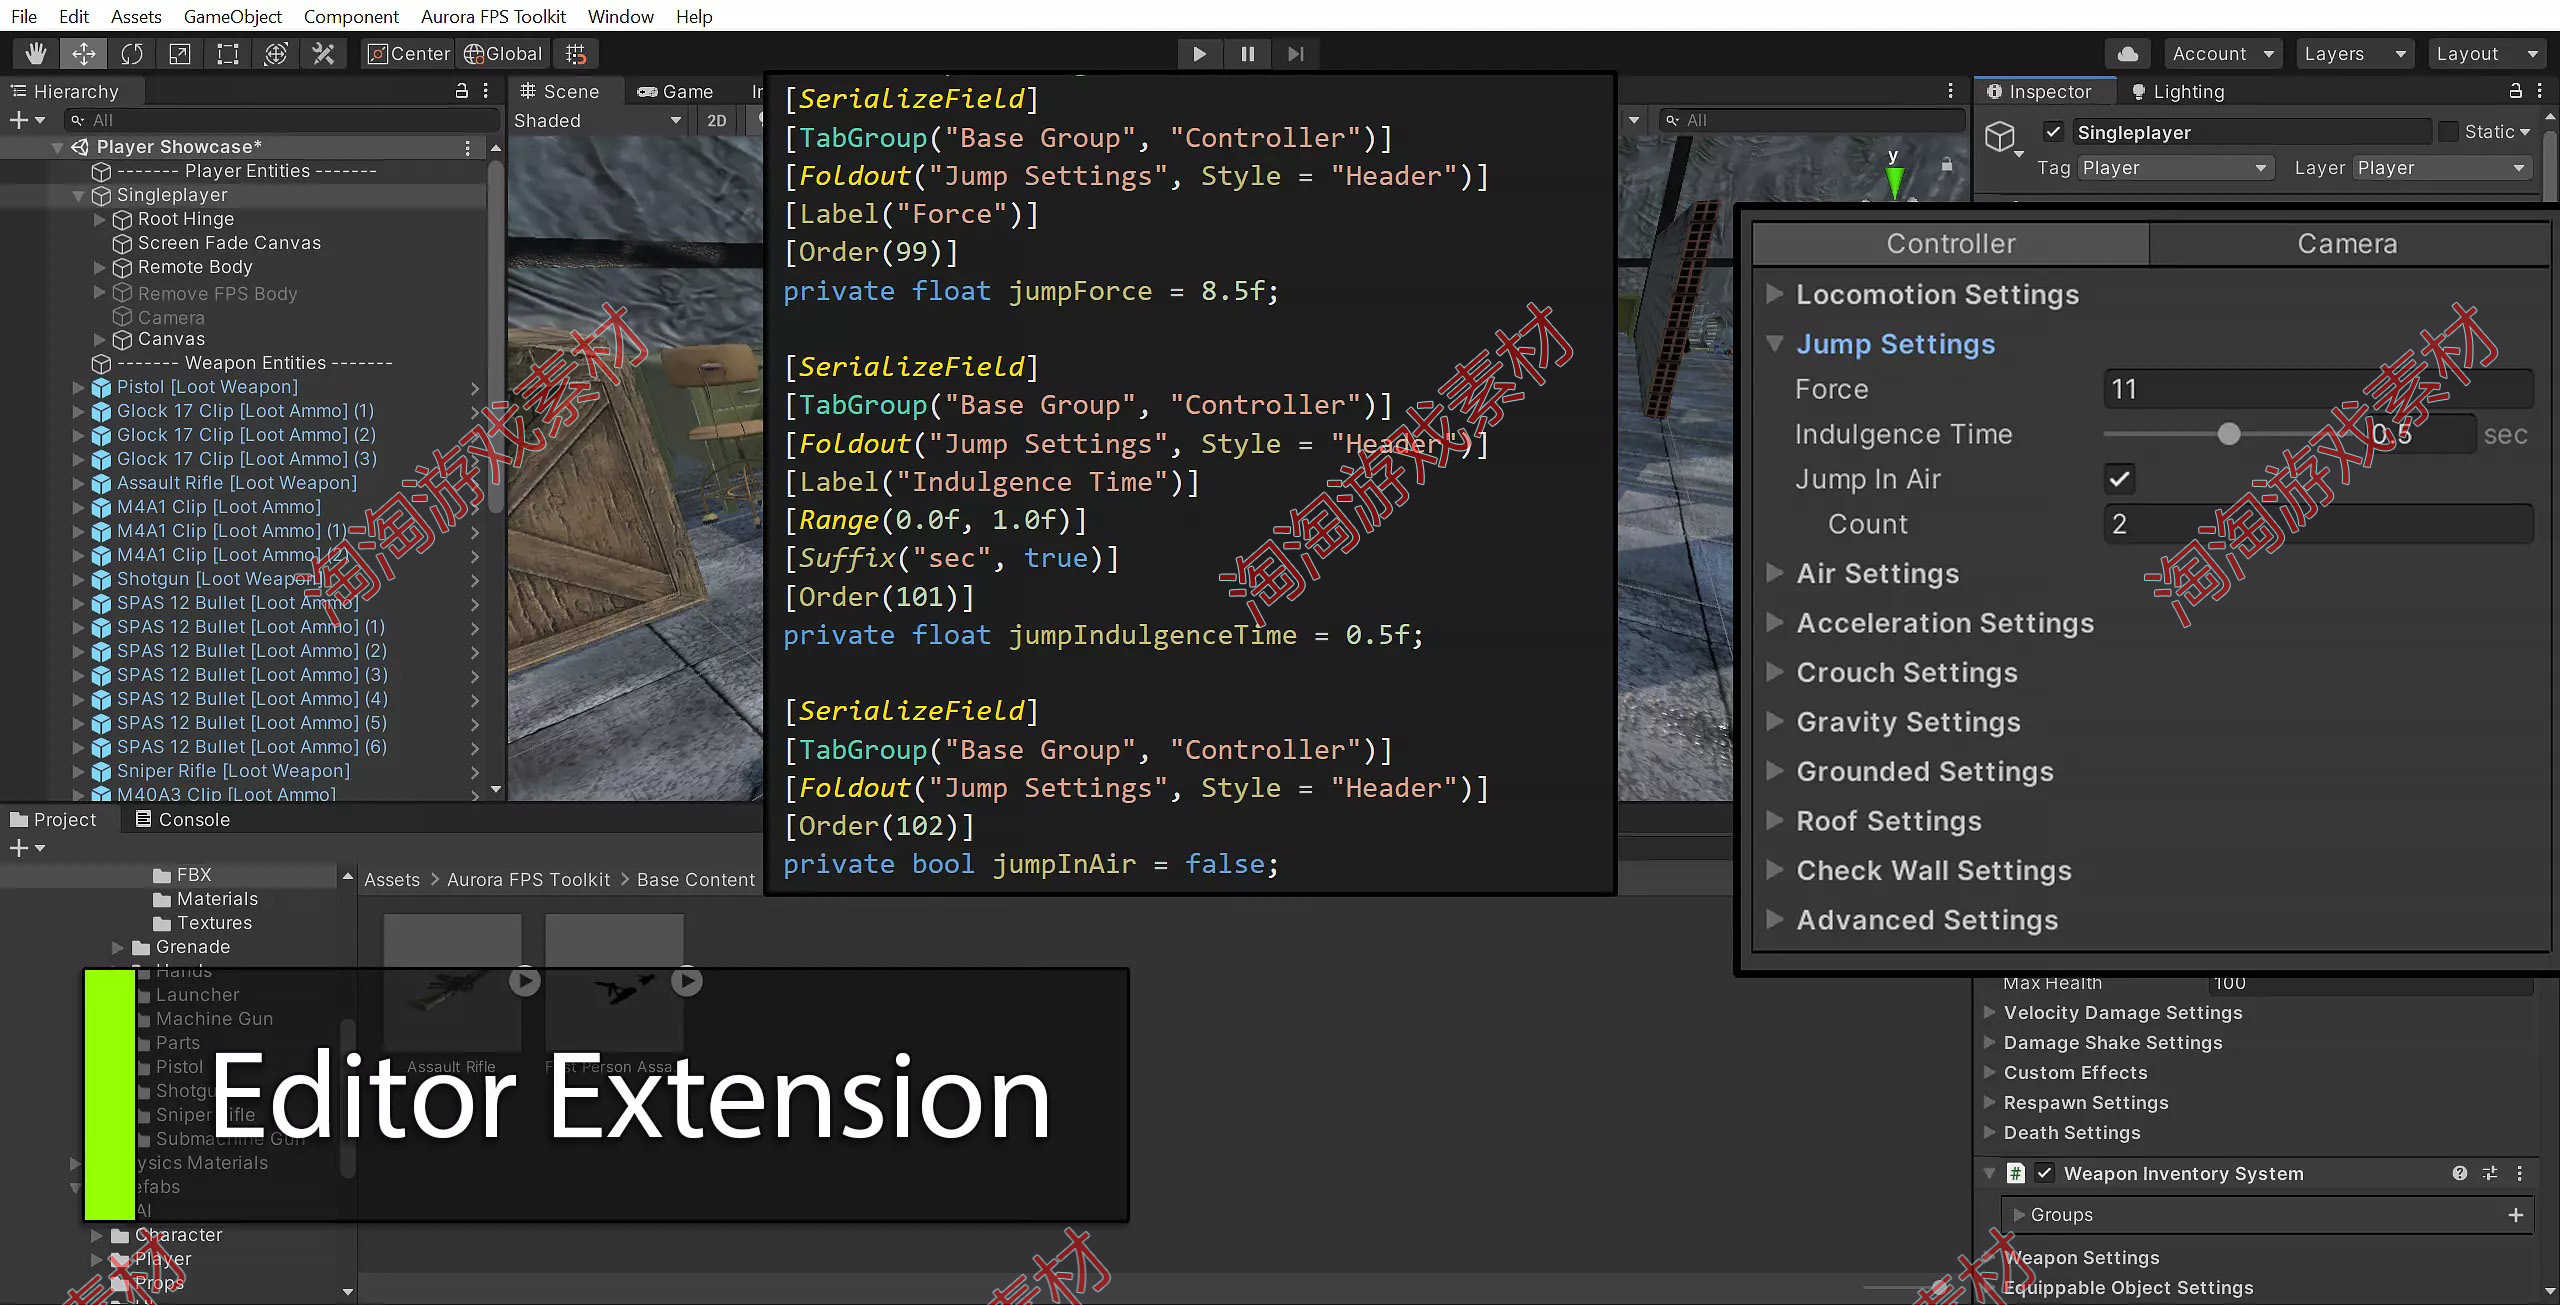Select the Transform tool
Viewport: 2560px width, 1305px height.
(x=276, y=54)
